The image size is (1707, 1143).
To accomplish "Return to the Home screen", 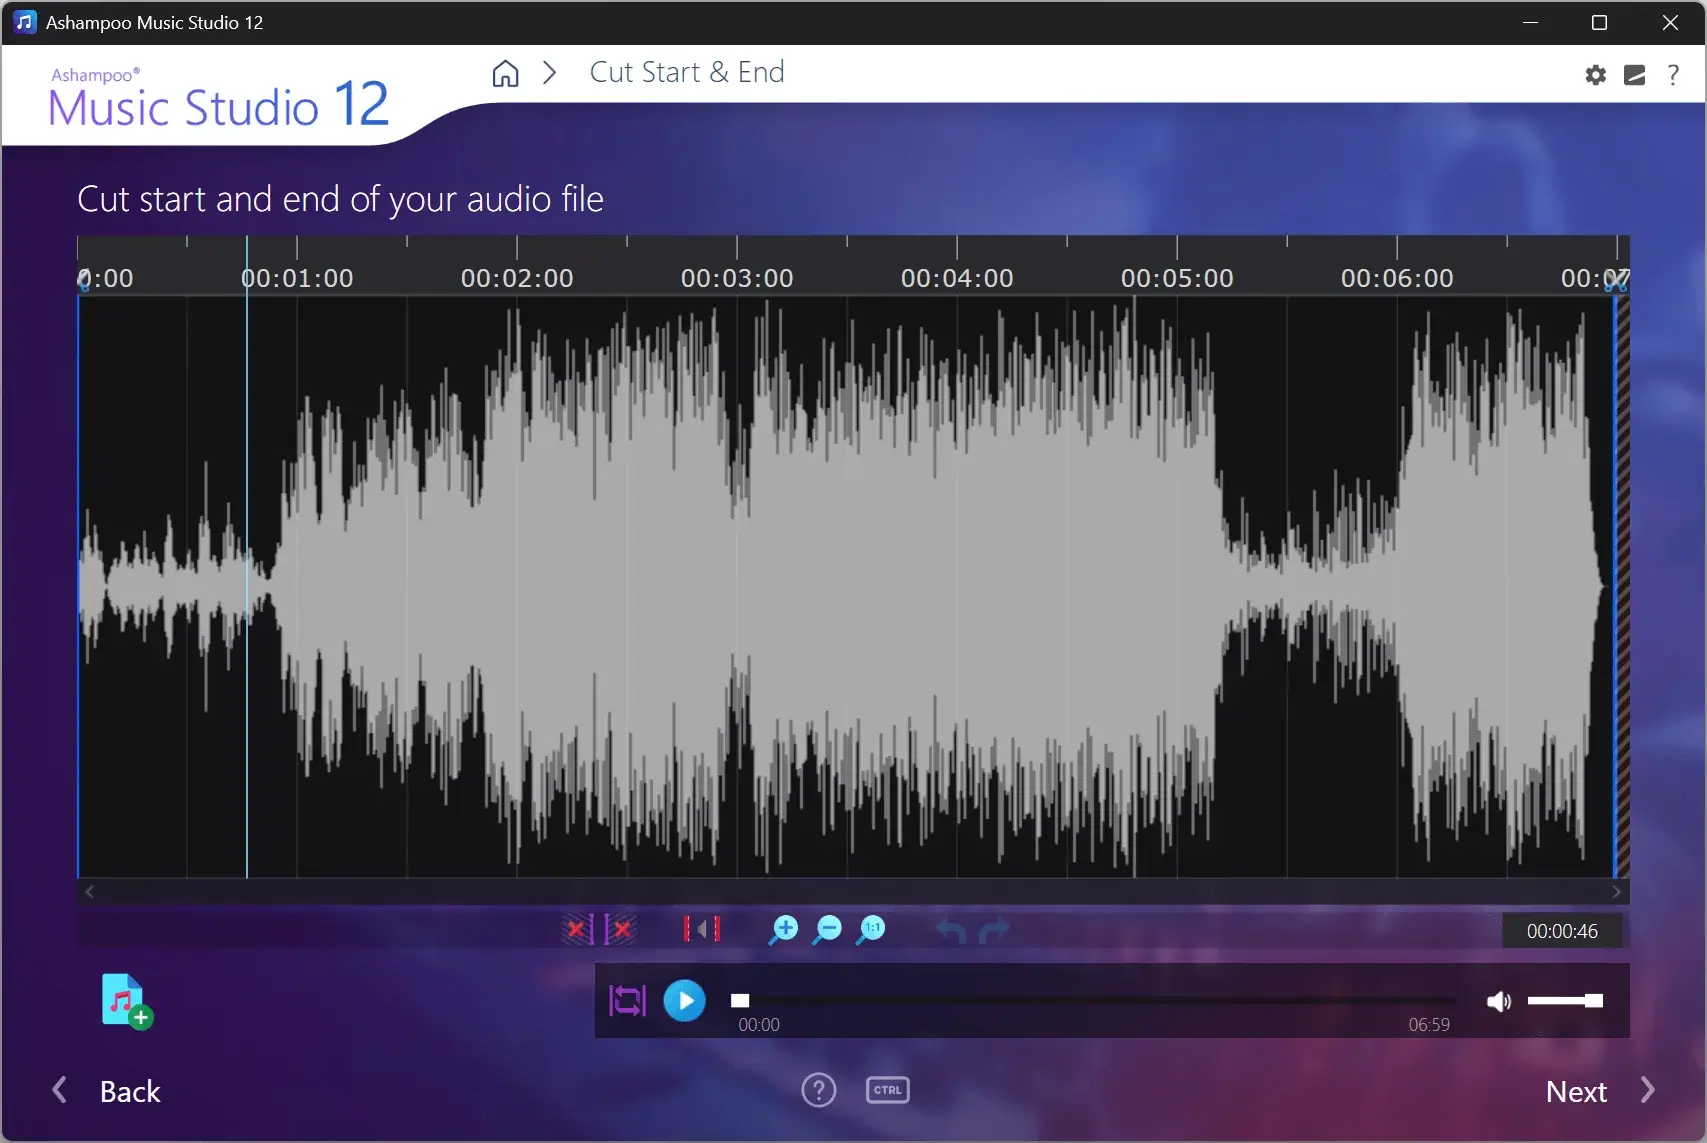I will coord(505,73).
